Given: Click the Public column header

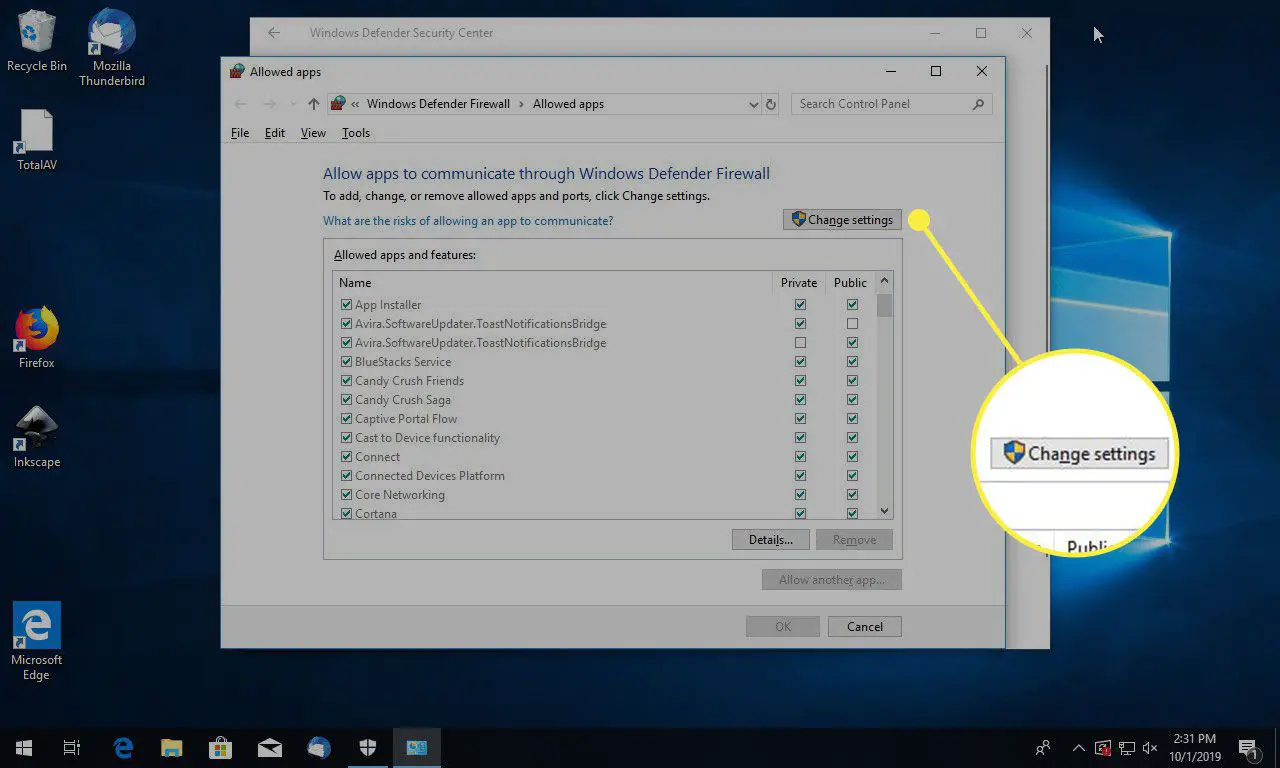Looking at the screenshot, I should (851, 283).
